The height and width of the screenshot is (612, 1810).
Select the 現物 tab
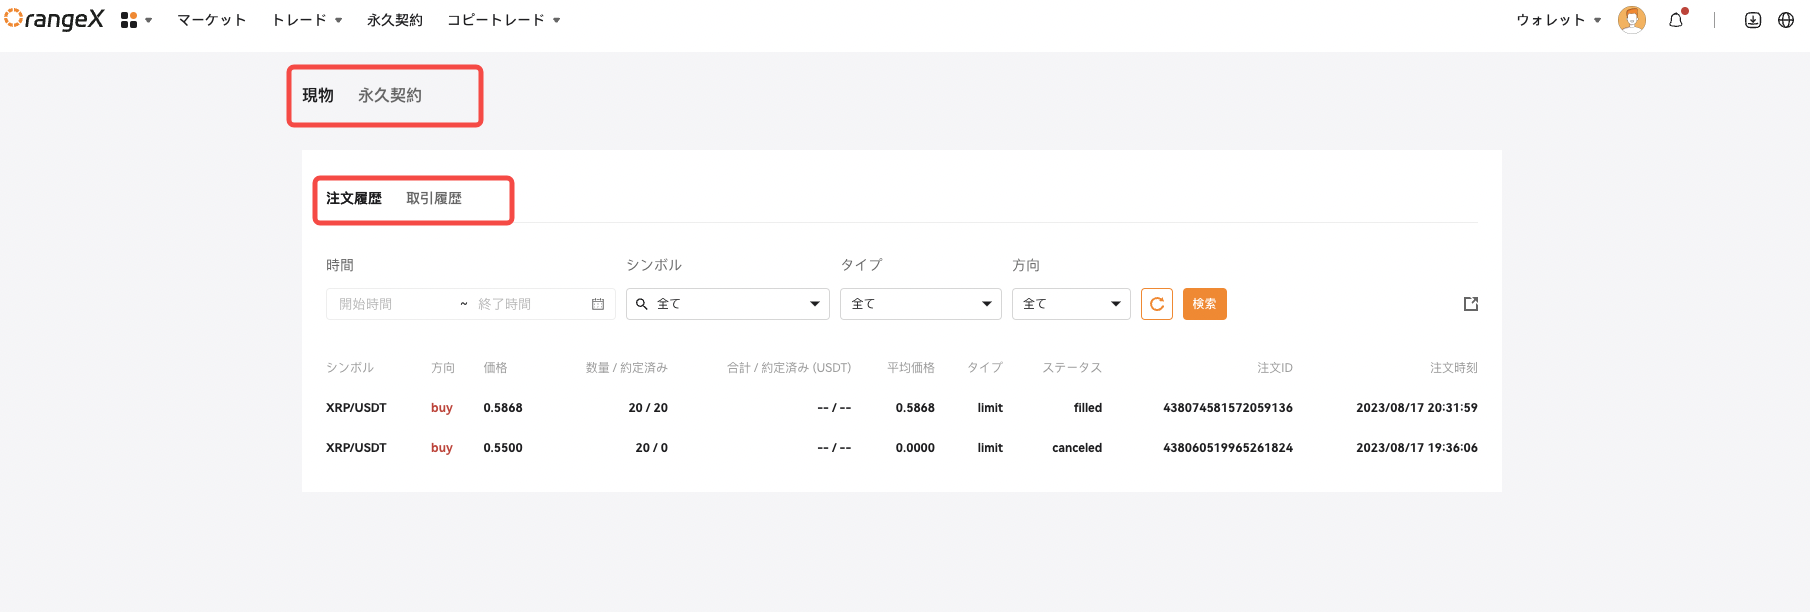tap(318, 95)
